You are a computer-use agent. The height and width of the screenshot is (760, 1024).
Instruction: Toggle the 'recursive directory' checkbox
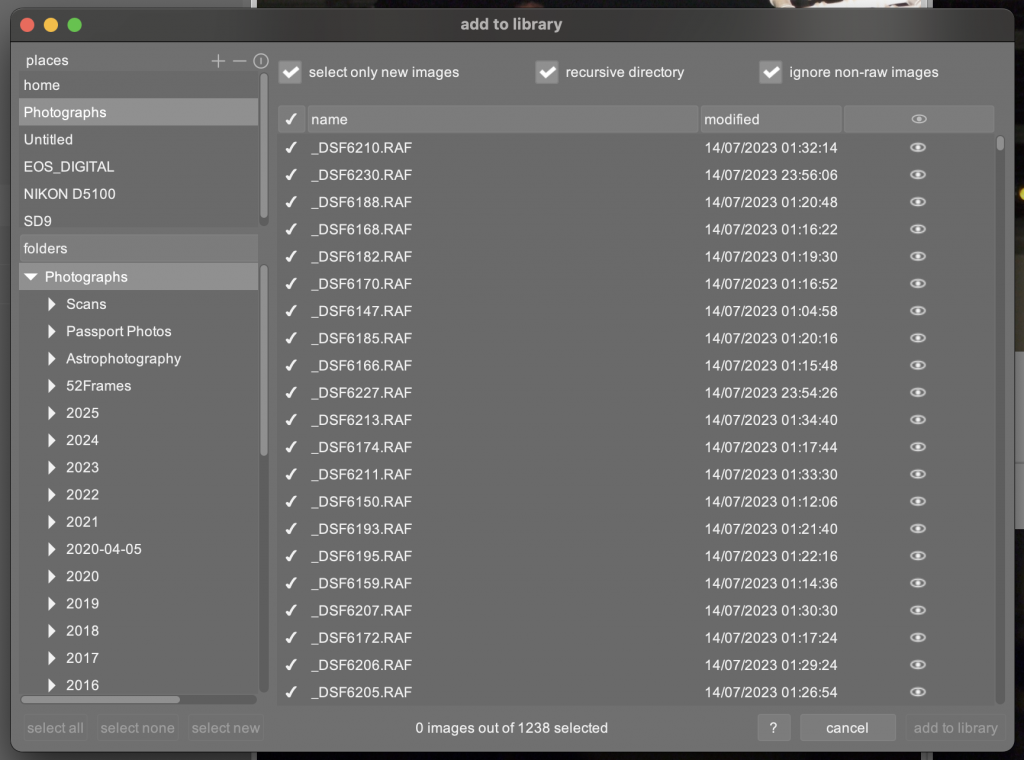point(547,72)
